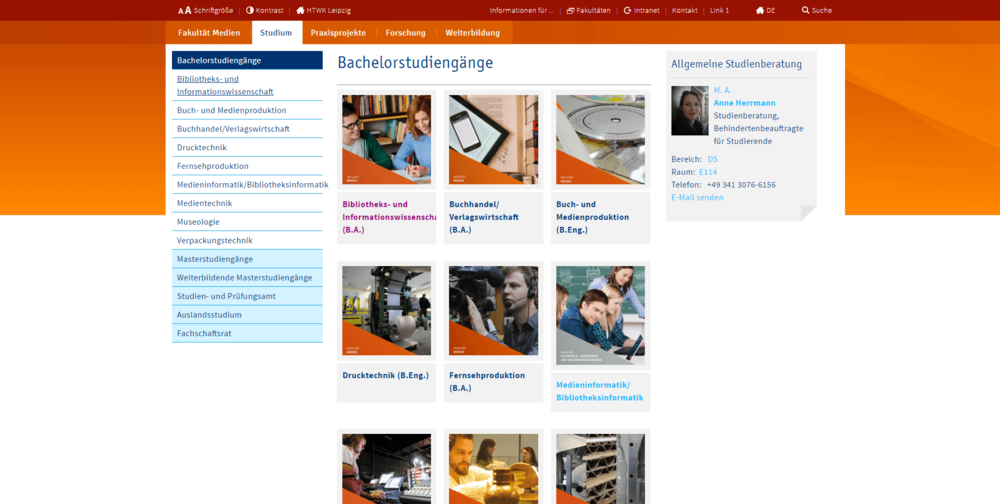
Task: Click the Intranet login icon
Action: [x=627, y=10]
